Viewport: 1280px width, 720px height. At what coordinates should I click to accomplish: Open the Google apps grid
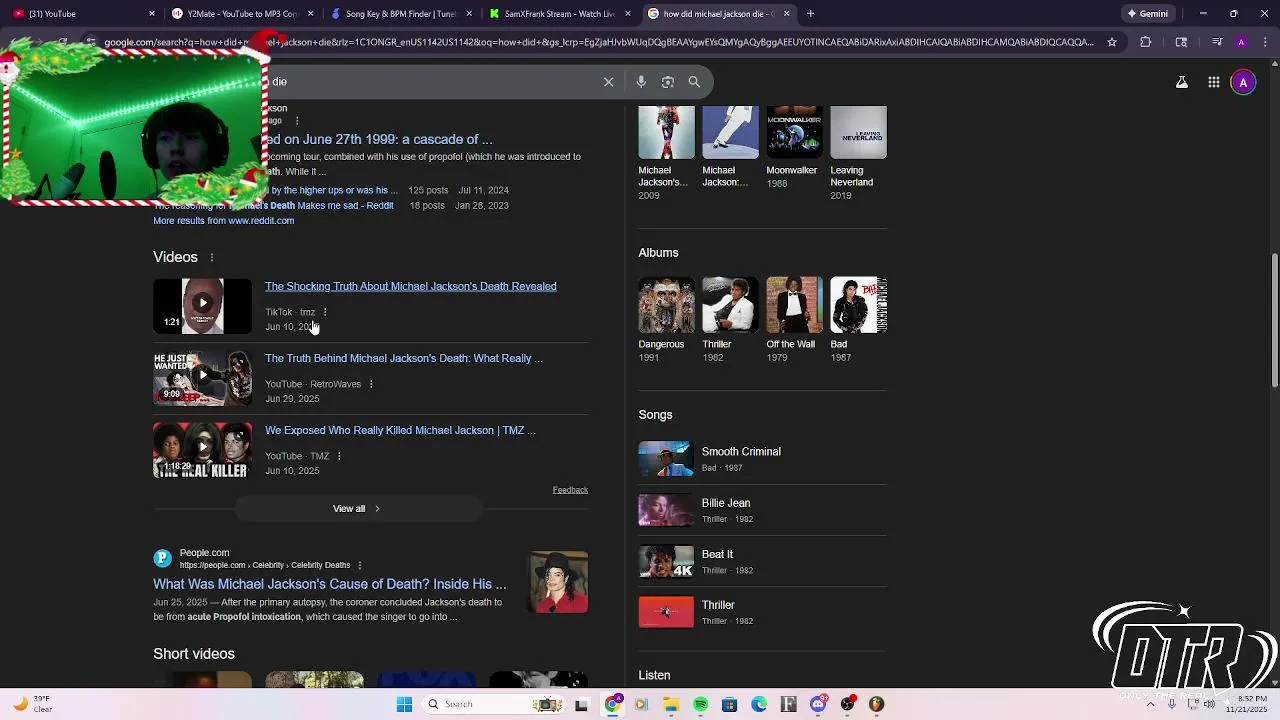[1213, 83]
